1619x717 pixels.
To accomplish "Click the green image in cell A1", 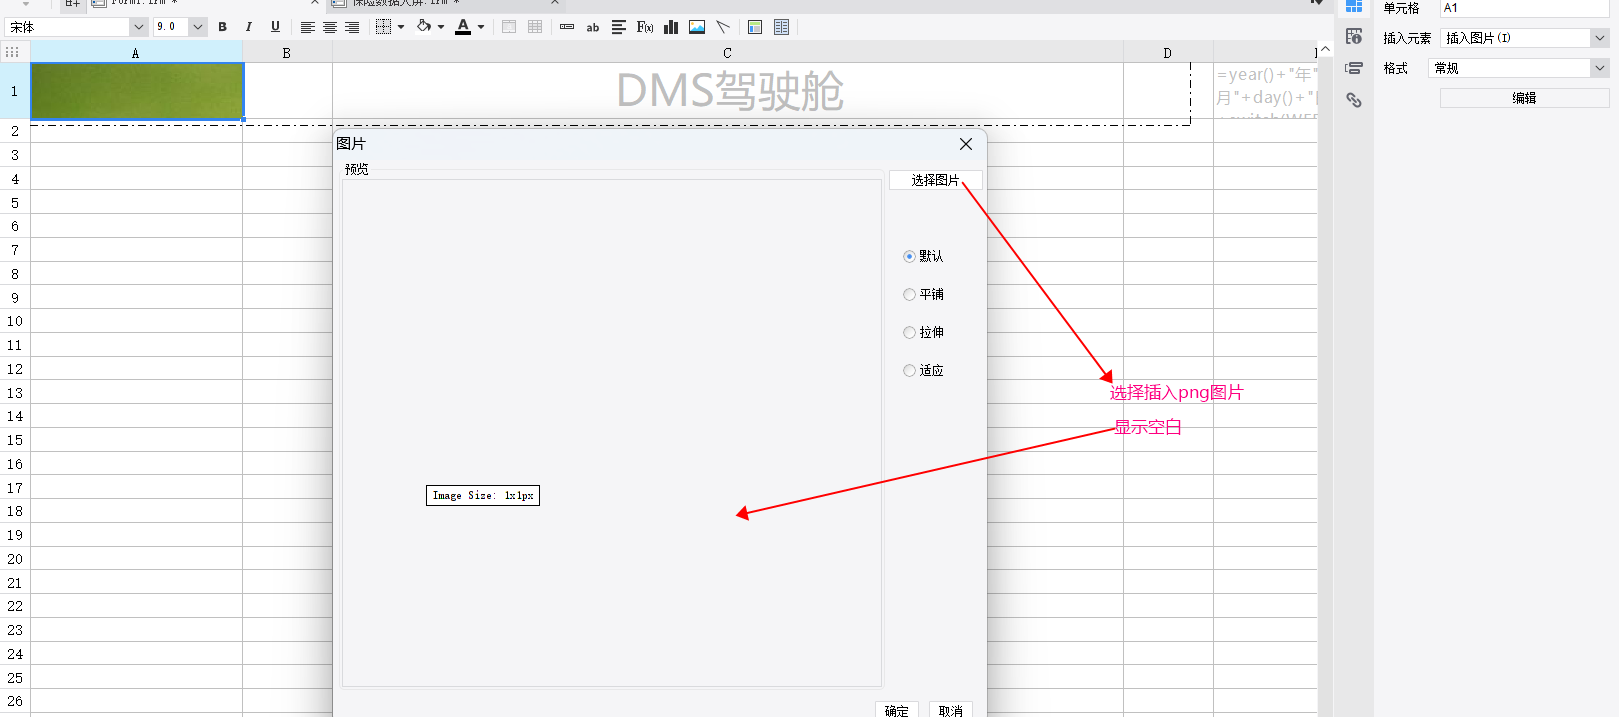I will [137, 91].
